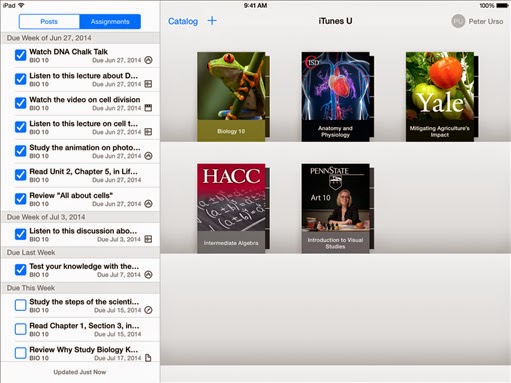Open icon beside Review "All about cells"

148,204
